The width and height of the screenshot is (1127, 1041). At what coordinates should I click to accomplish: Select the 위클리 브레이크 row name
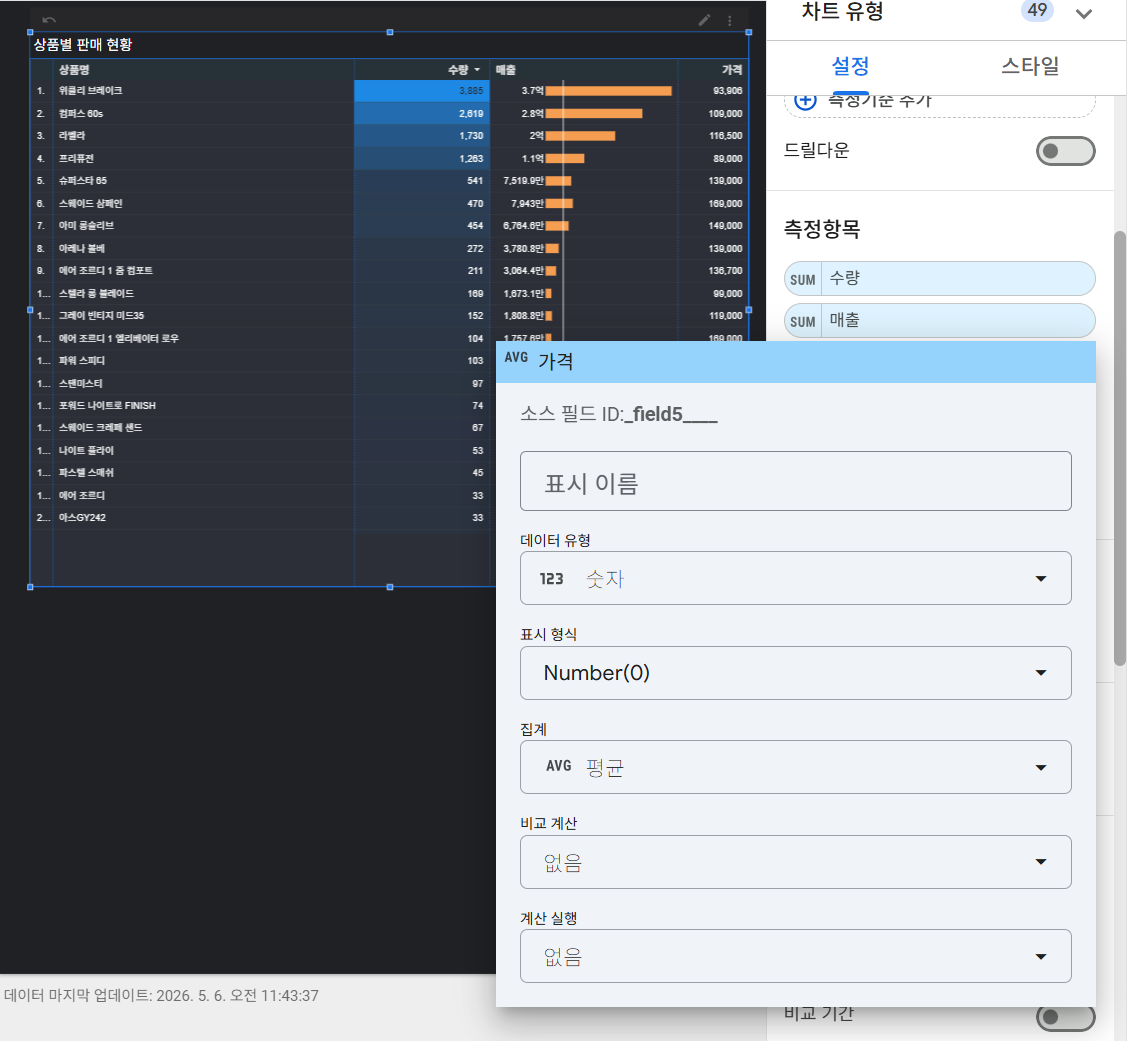pyautogui.click(x=91, y=91)
